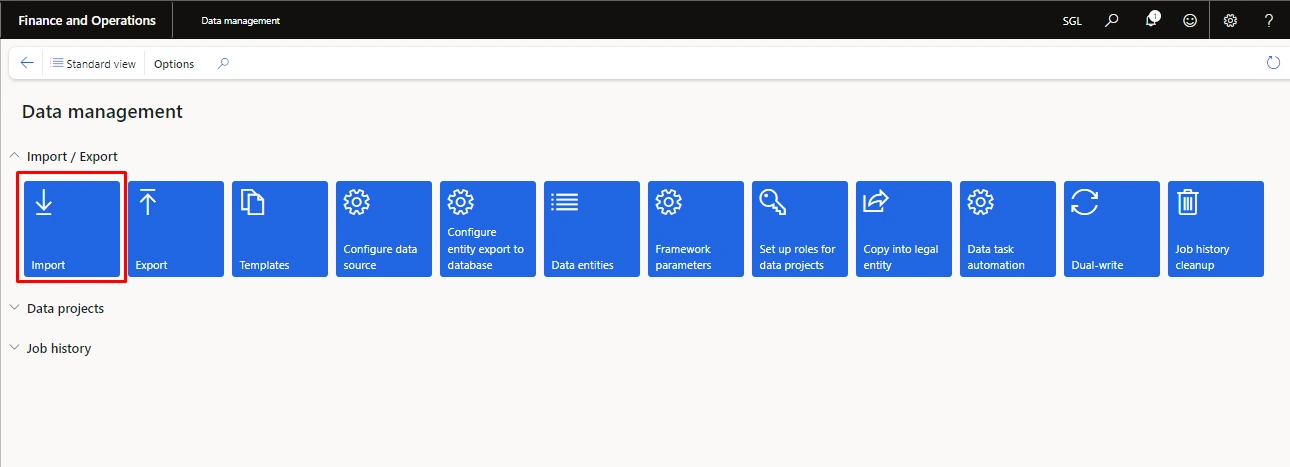This screenshot has width=1290, height=467.
Task: Open Set up roles for data projects tile
Action: click(x=800, y=228)
